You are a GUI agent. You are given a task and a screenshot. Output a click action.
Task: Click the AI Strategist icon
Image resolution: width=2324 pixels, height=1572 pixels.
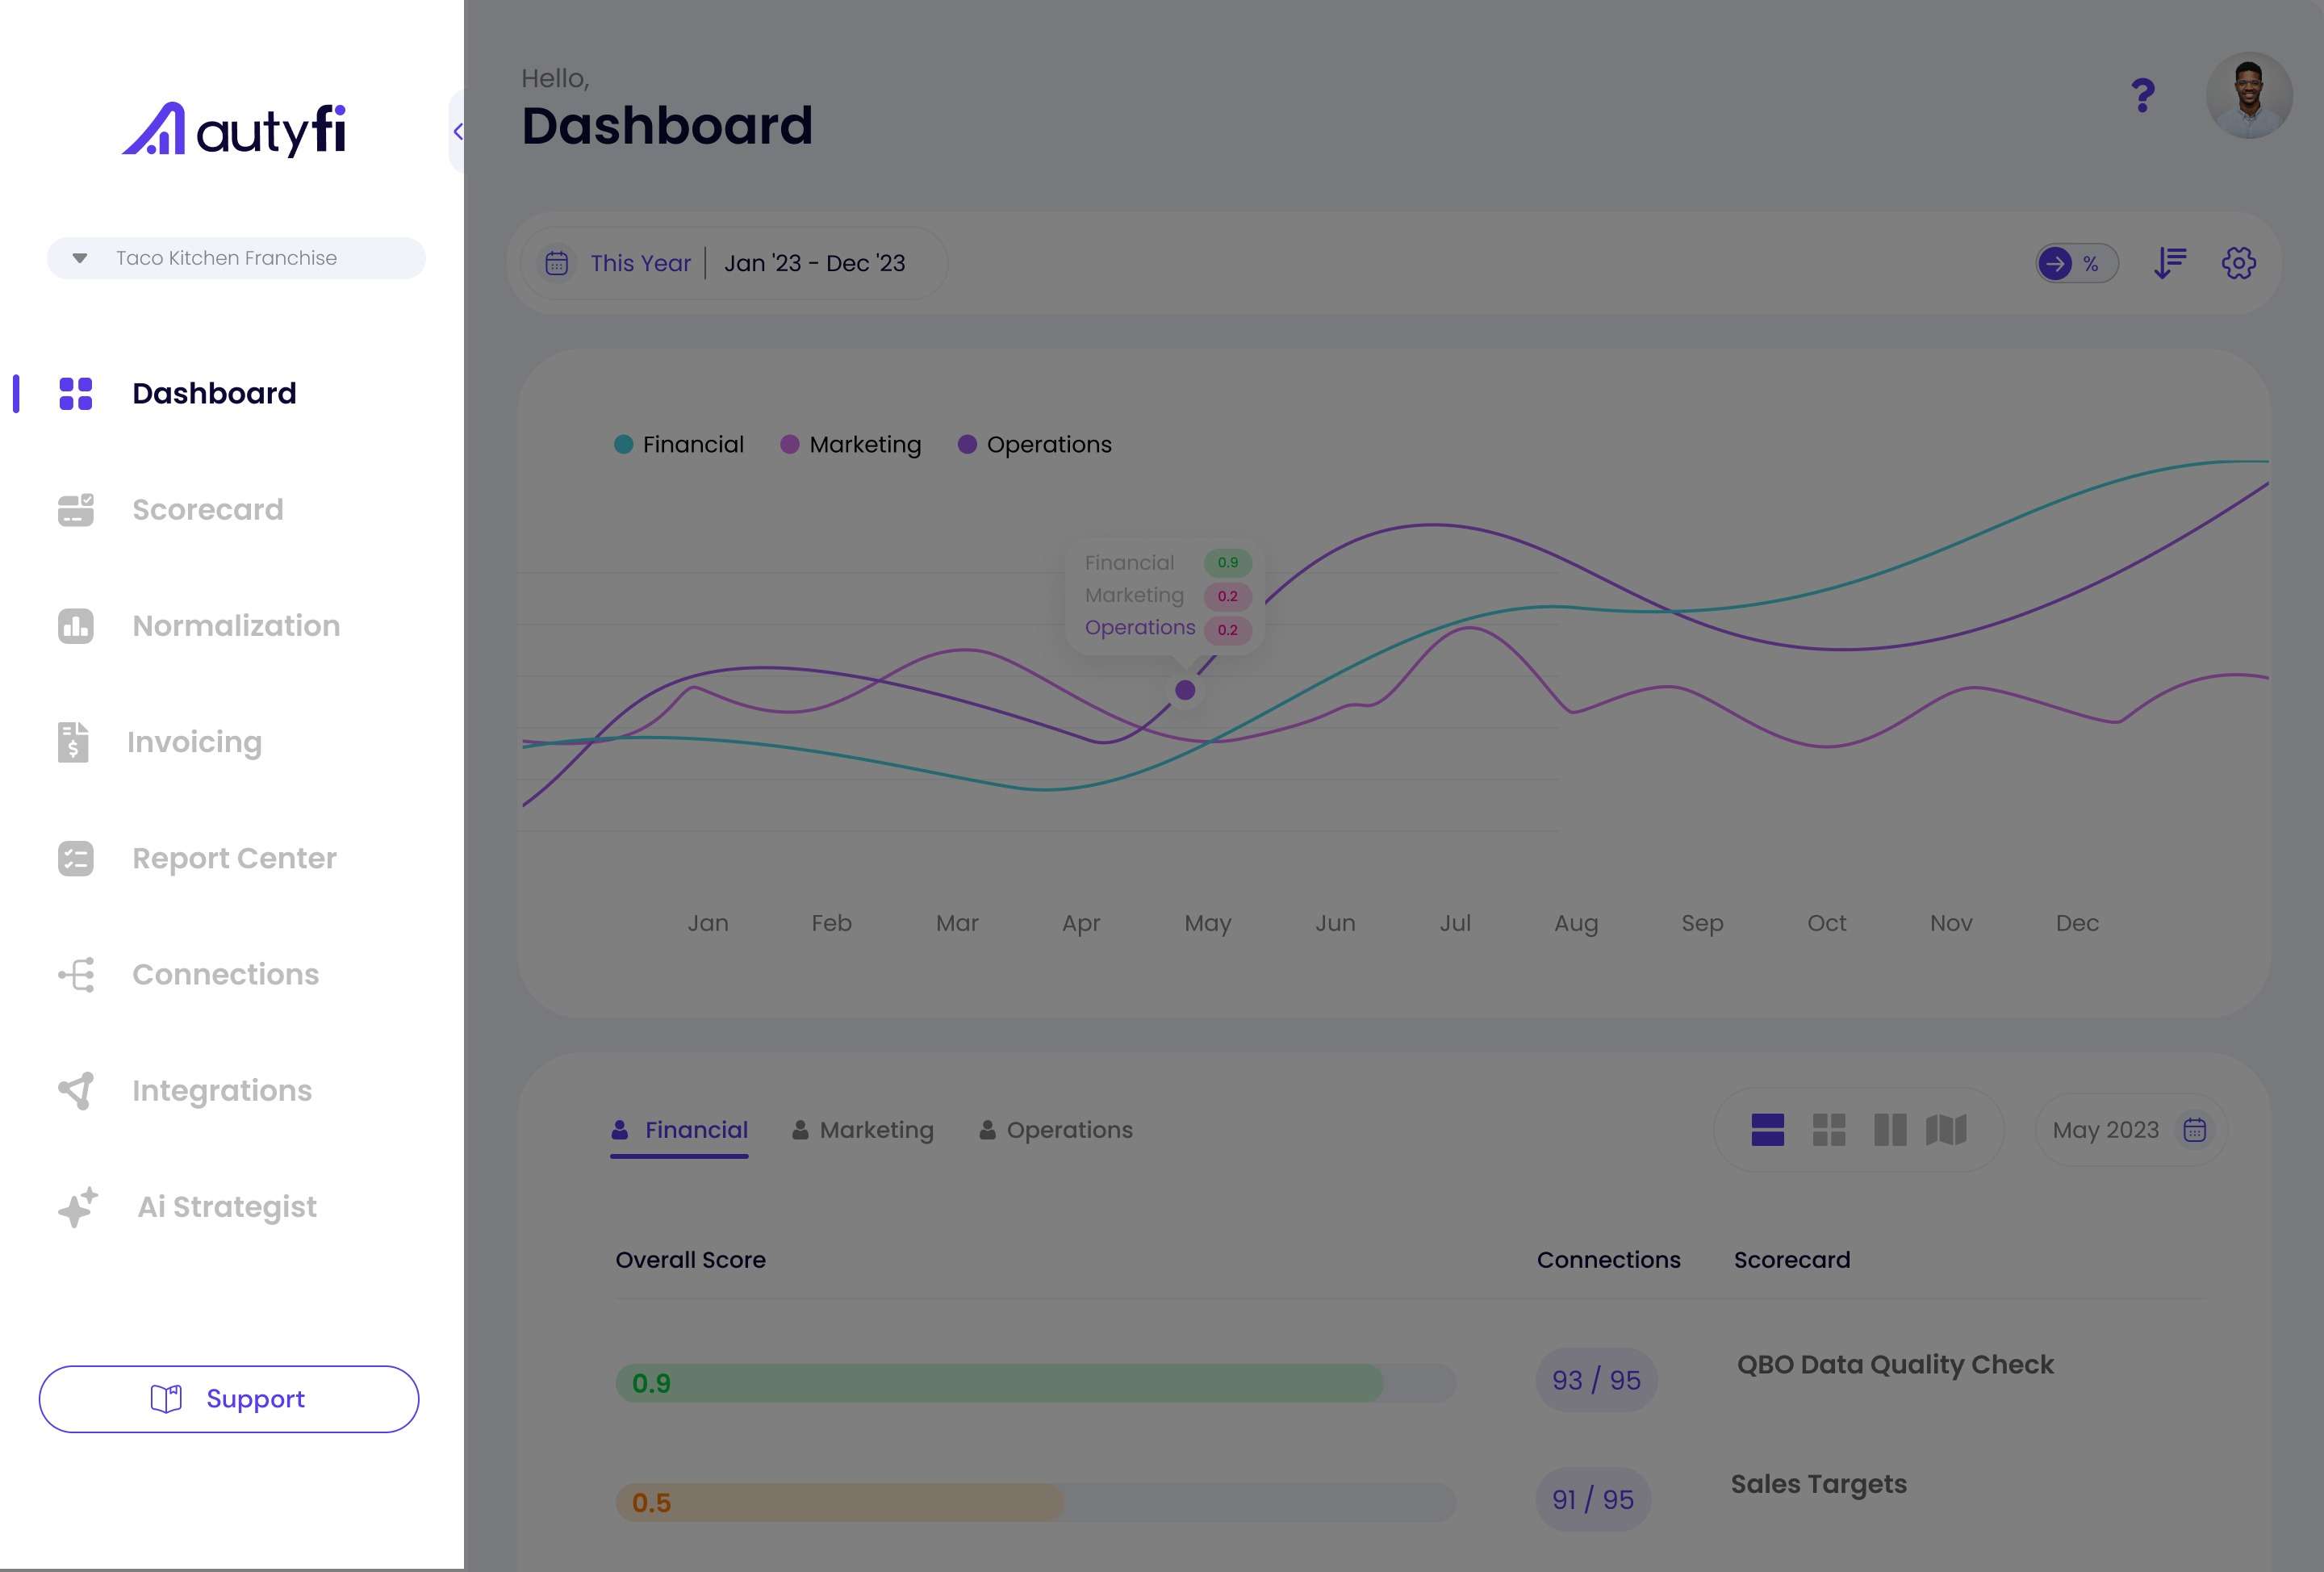point(75,1206)
